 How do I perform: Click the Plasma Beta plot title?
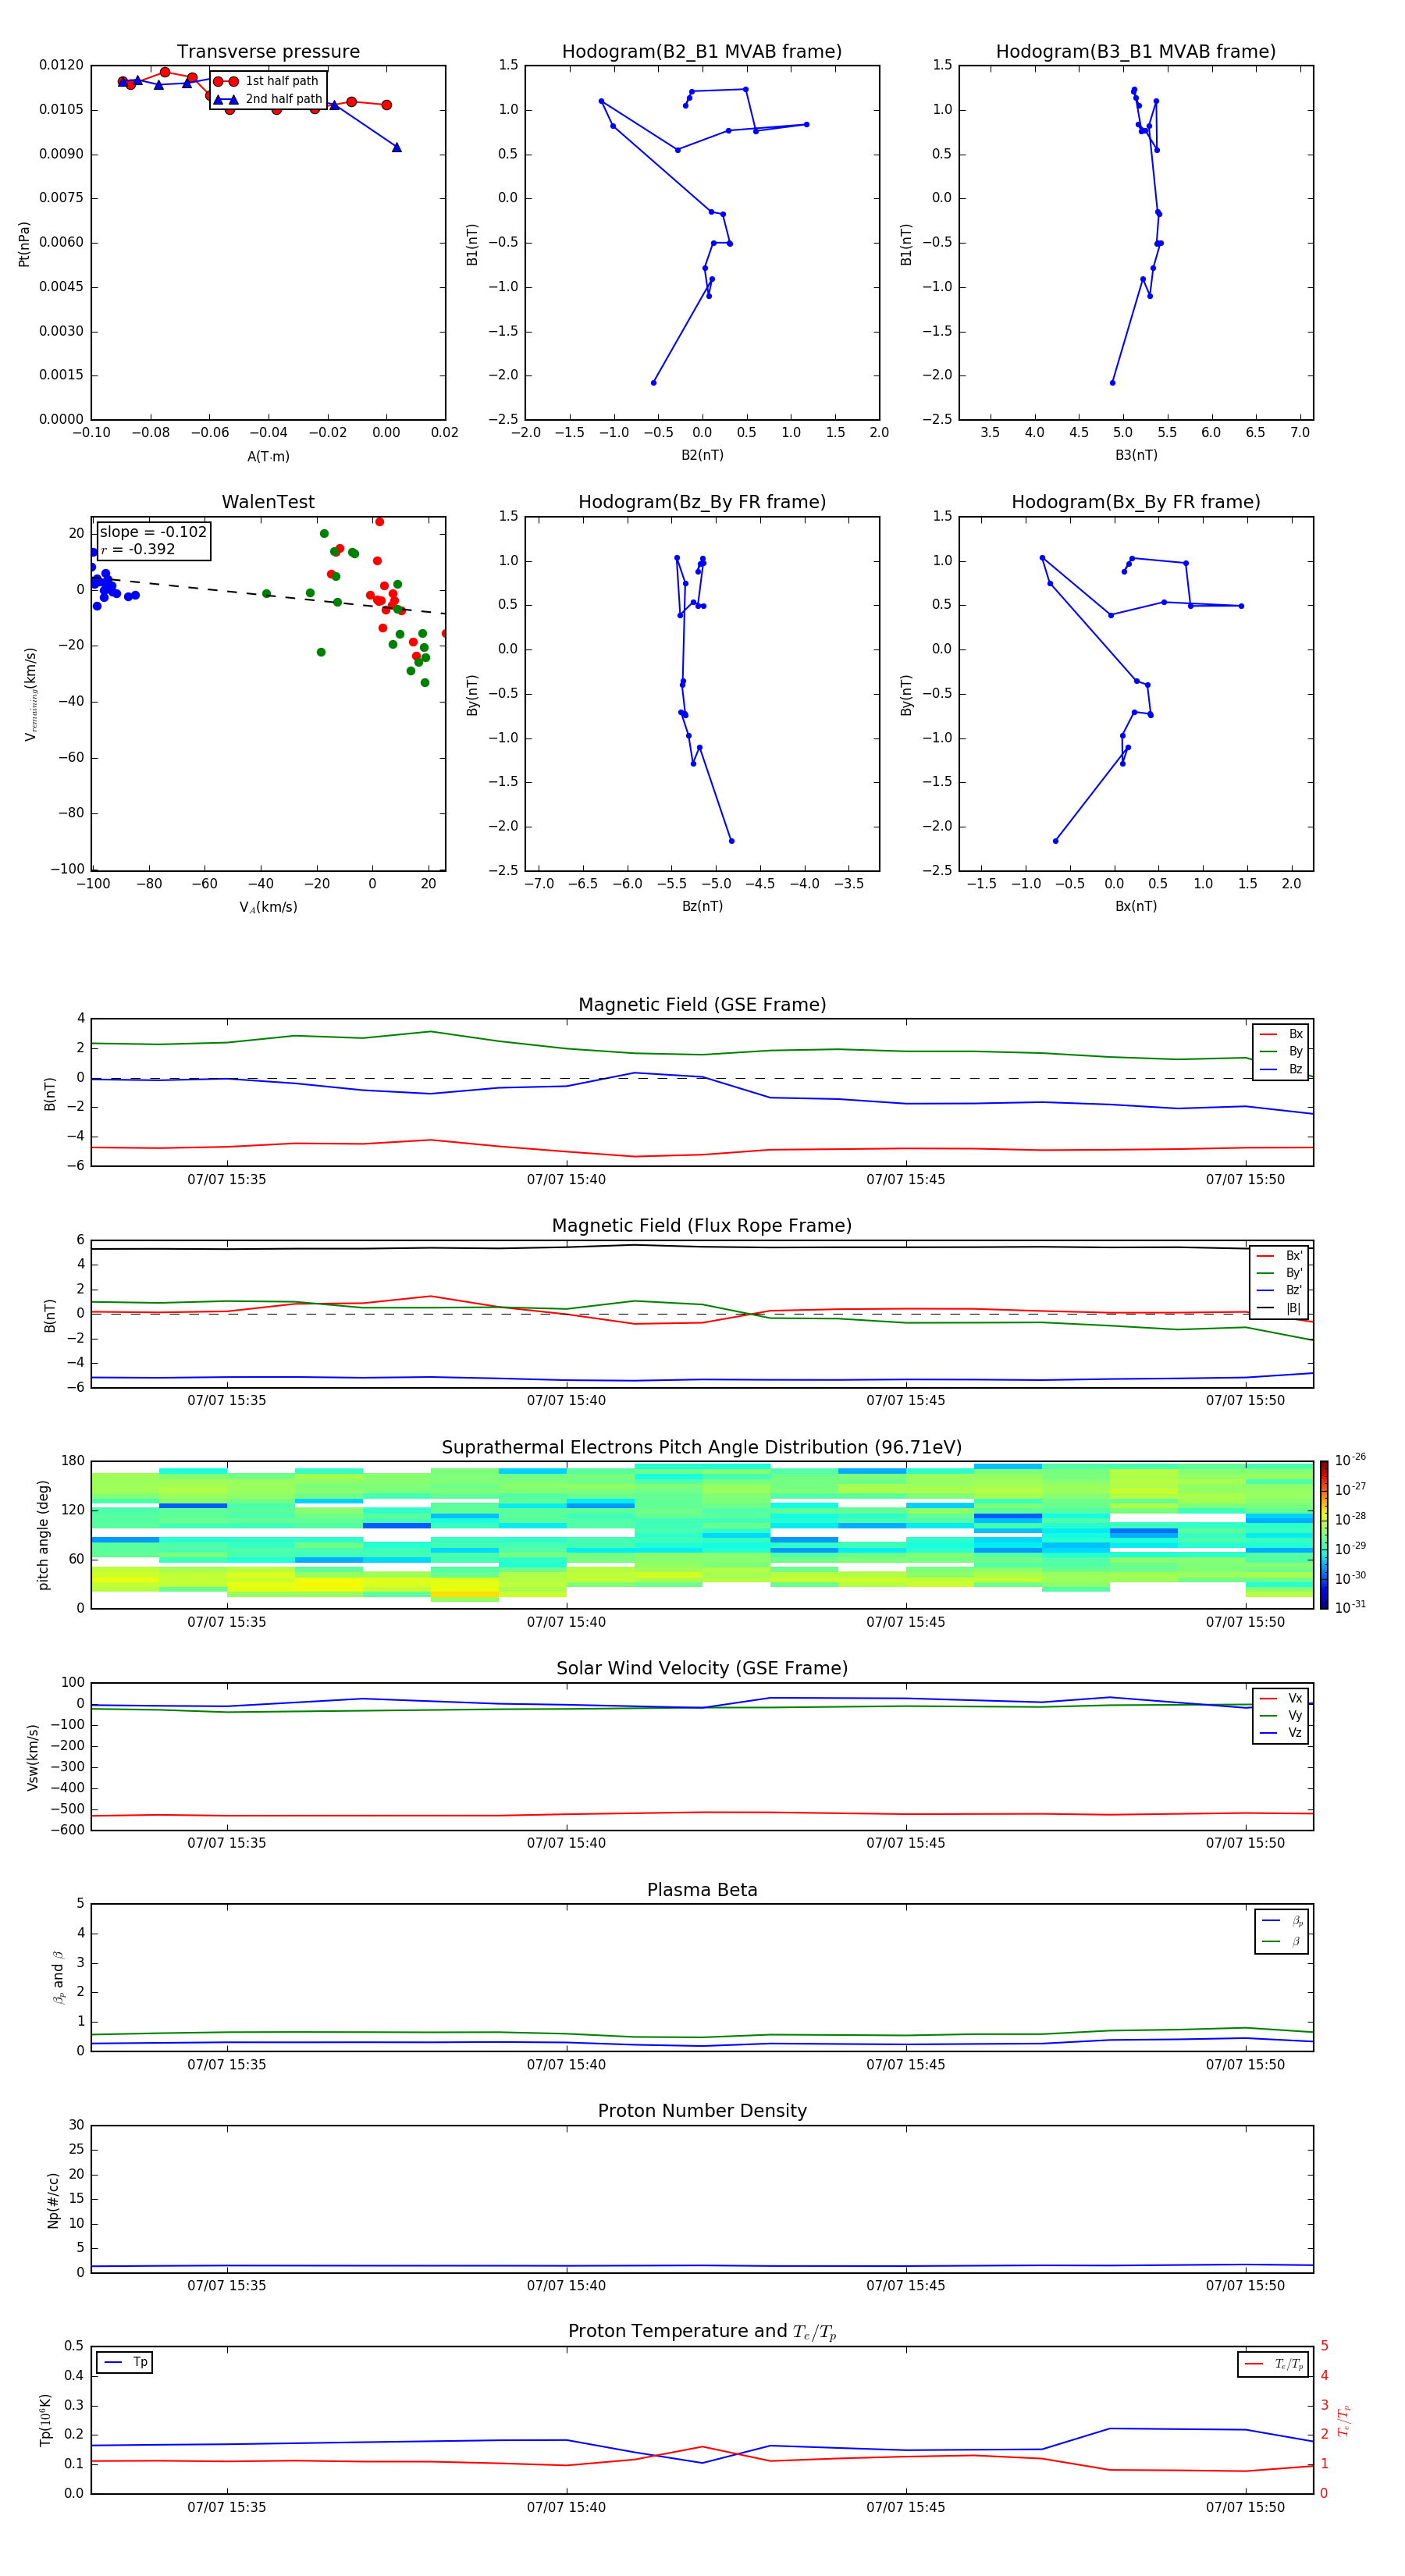[702, 1891]
